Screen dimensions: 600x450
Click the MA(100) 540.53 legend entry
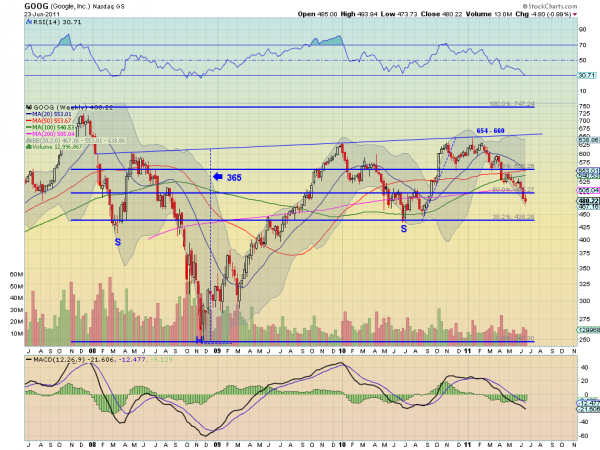[50, 127]
